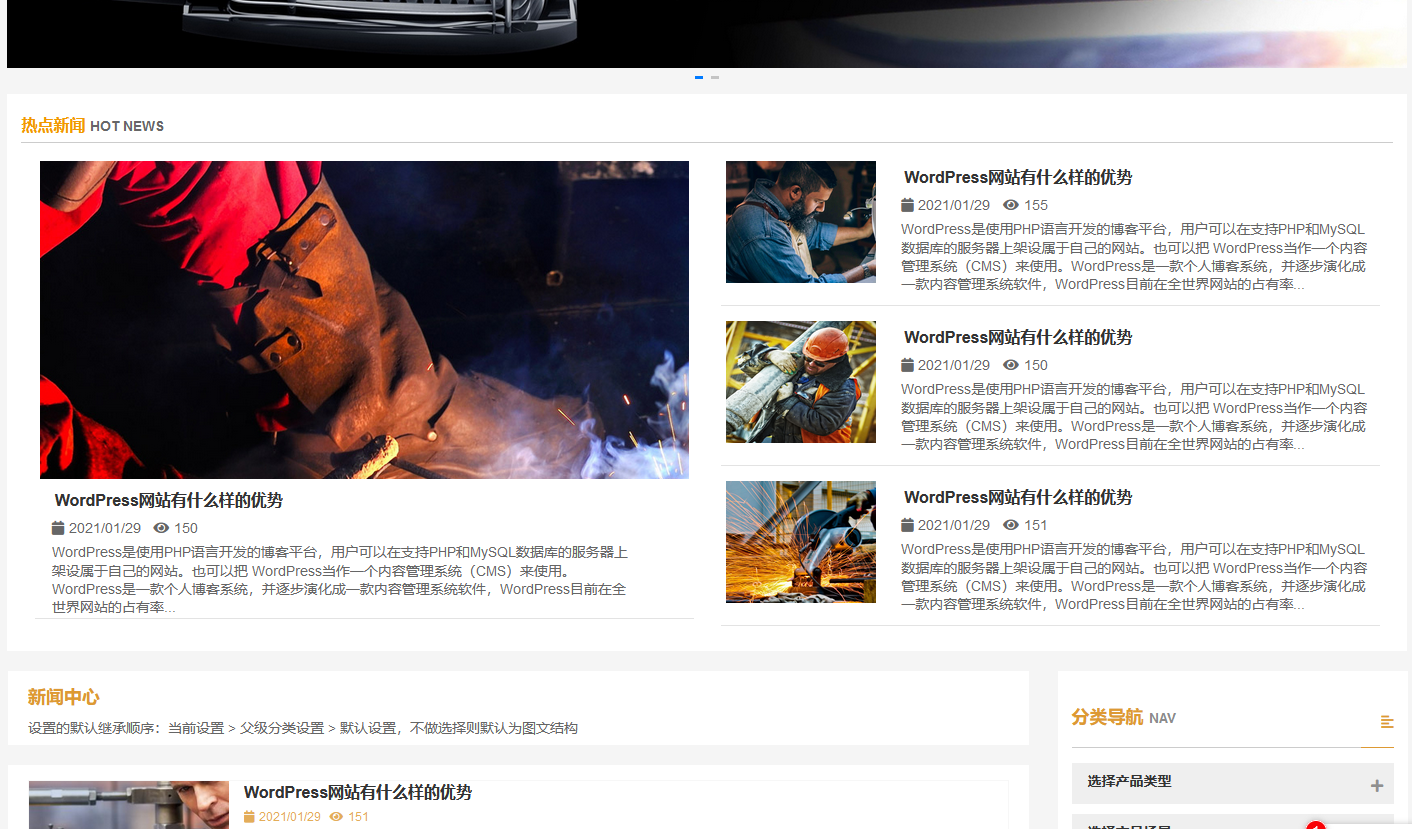This screenshot has width=1412, height=829.
Task: Click the grinder sparks thumbnail of the third article
Action: point(800,541)
